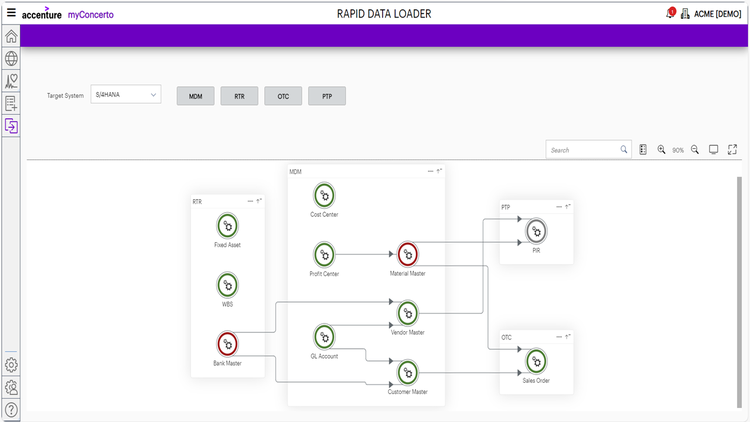Open the help question mark icon

tap(11, 410)
